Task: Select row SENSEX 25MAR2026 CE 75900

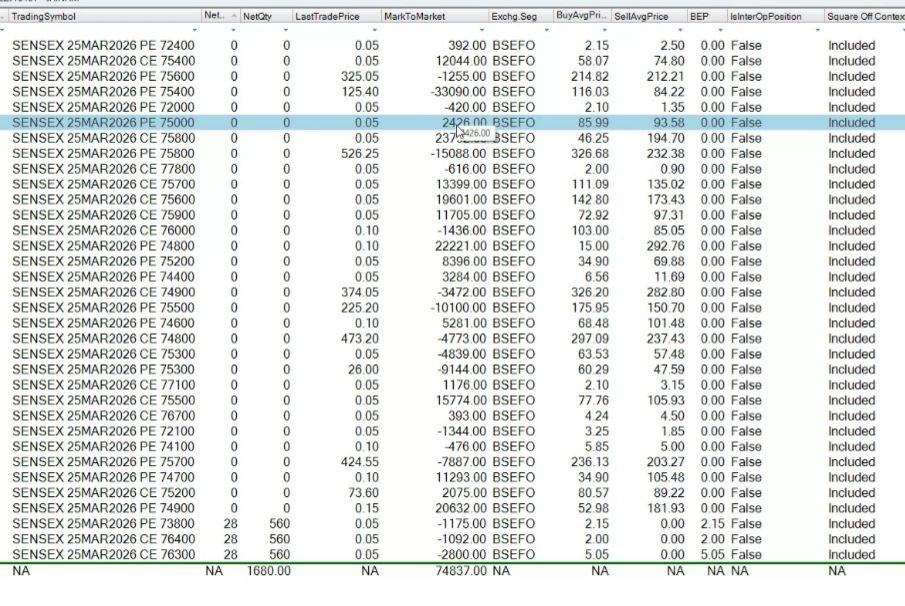Action: tap(452, 215)
